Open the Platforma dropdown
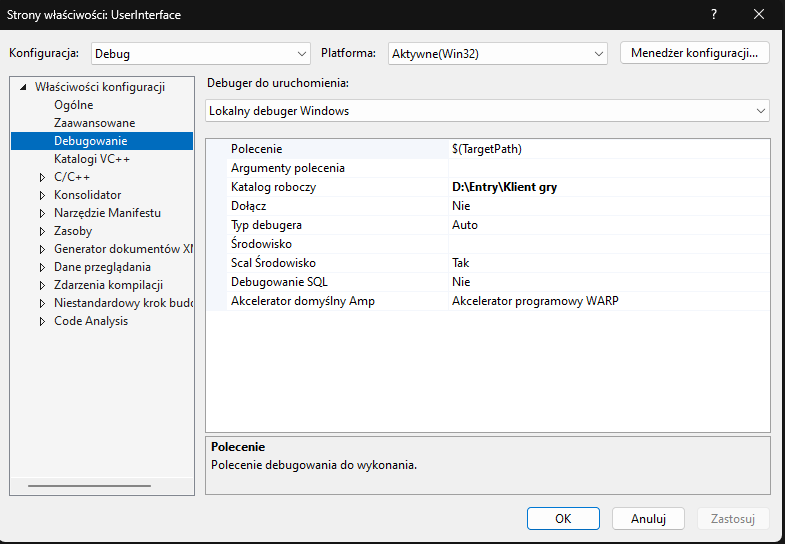The width and height of the screenshot is (785, 544). point(497,53)
